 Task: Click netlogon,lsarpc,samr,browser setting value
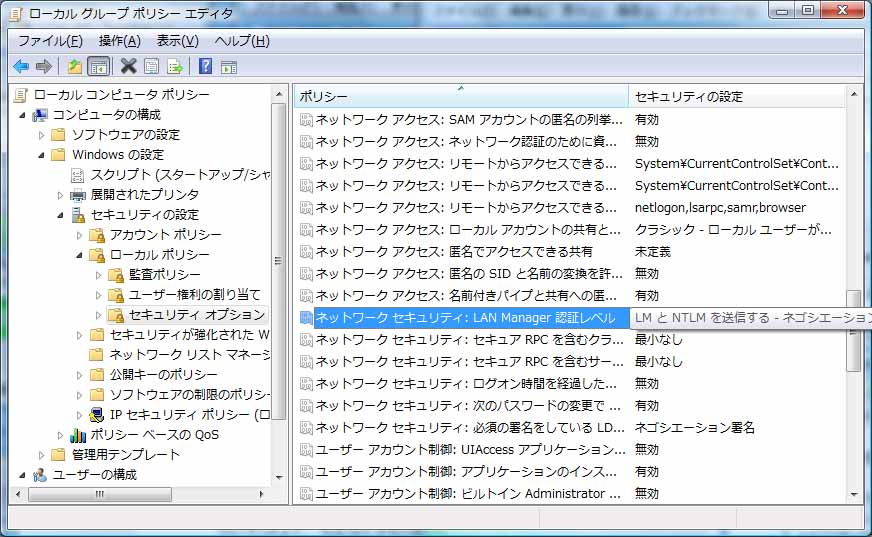click(x=720, y=208)
